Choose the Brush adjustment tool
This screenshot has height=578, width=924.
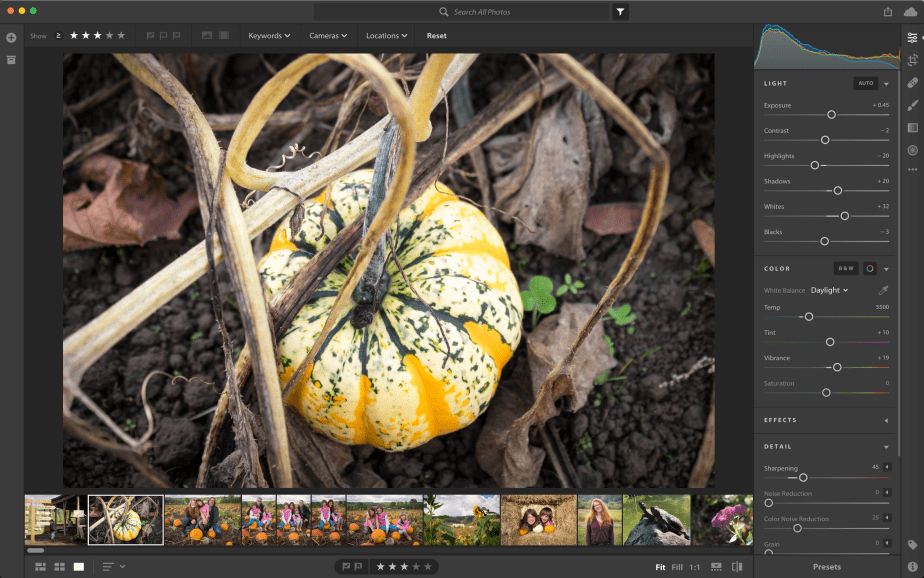point(912,105)
